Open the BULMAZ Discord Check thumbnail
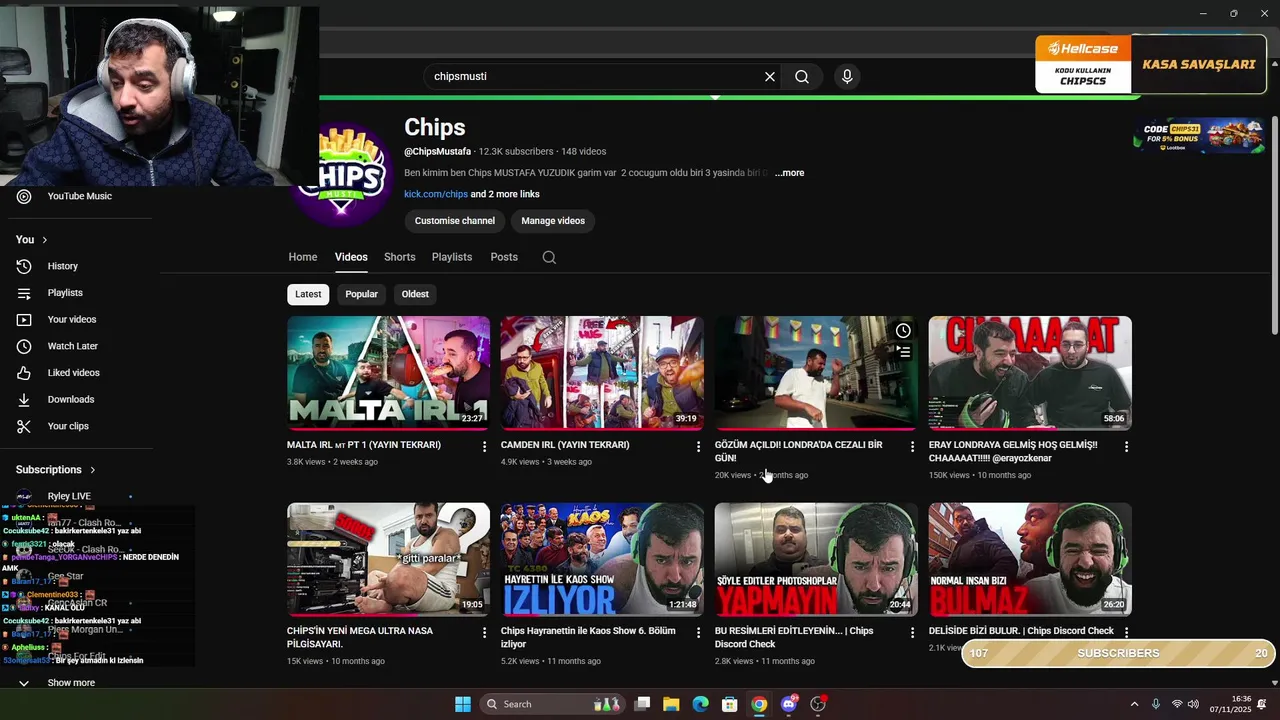 [x=1030, y=559]
